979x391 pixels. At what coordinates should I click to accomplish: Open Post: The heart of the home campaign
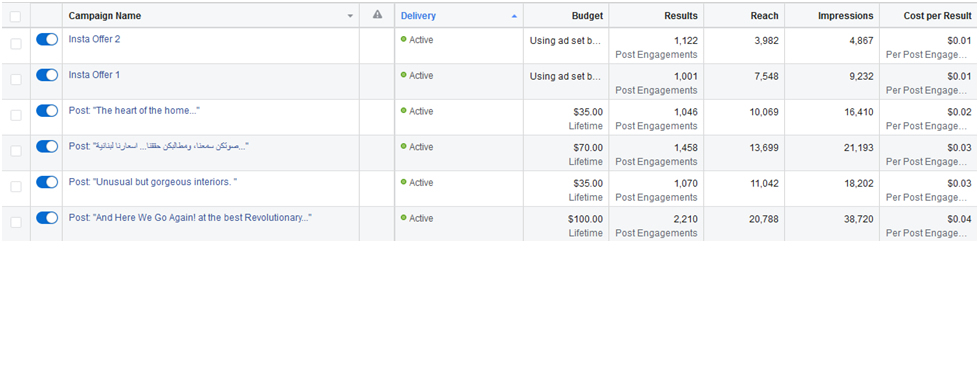(x=134, y=111)
